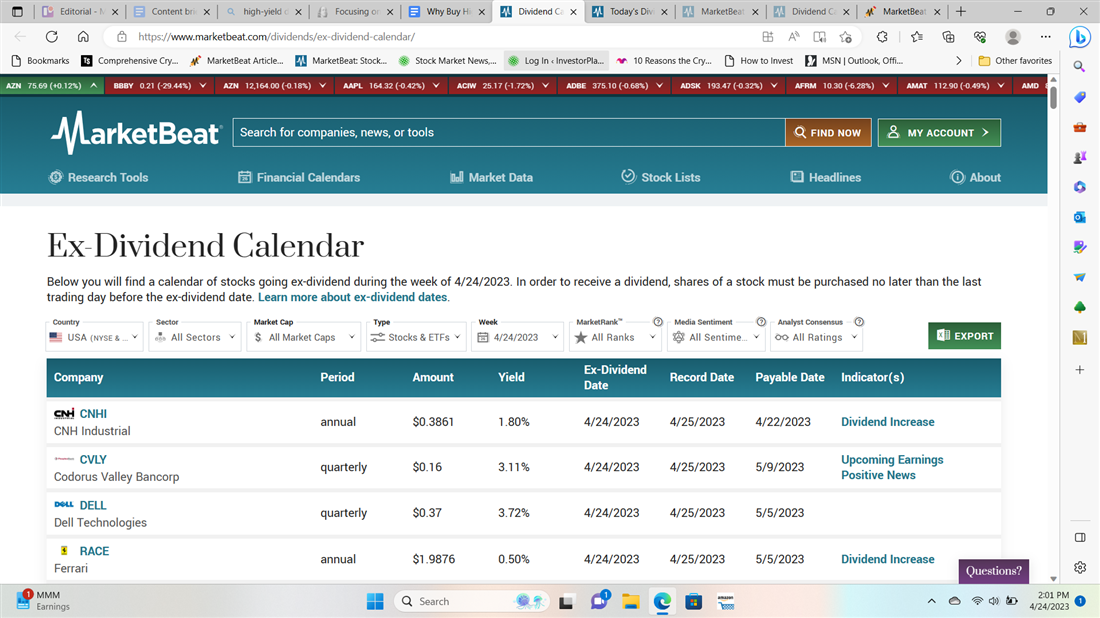Viewport: 1100px width, 618px height.
Task: Add a sidebar app with plus icon
Action: [1080, 370]
